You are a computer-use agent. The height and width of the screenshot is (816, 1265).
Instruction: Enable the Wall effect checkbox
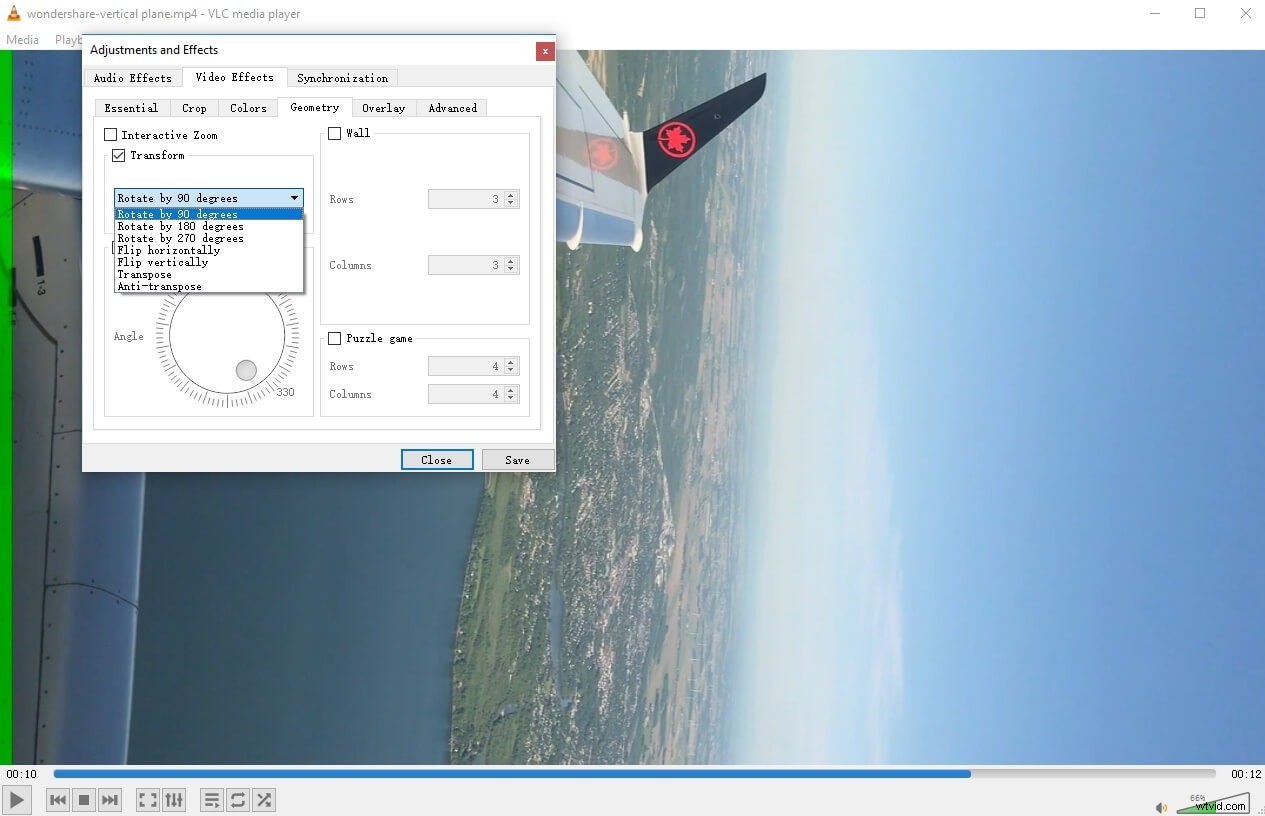pyautogui.click(x=334, y=132)
